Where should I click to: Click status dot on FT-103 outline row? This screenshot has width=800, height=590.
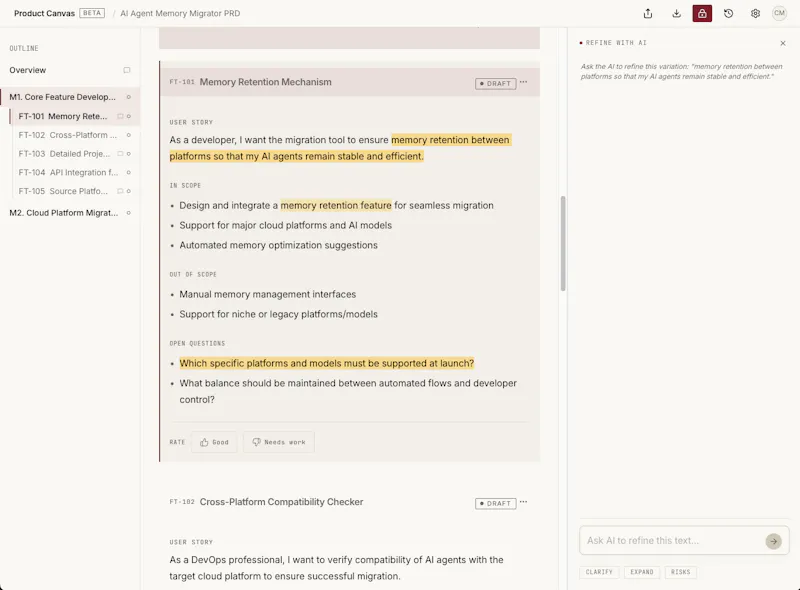click(129, 154)
